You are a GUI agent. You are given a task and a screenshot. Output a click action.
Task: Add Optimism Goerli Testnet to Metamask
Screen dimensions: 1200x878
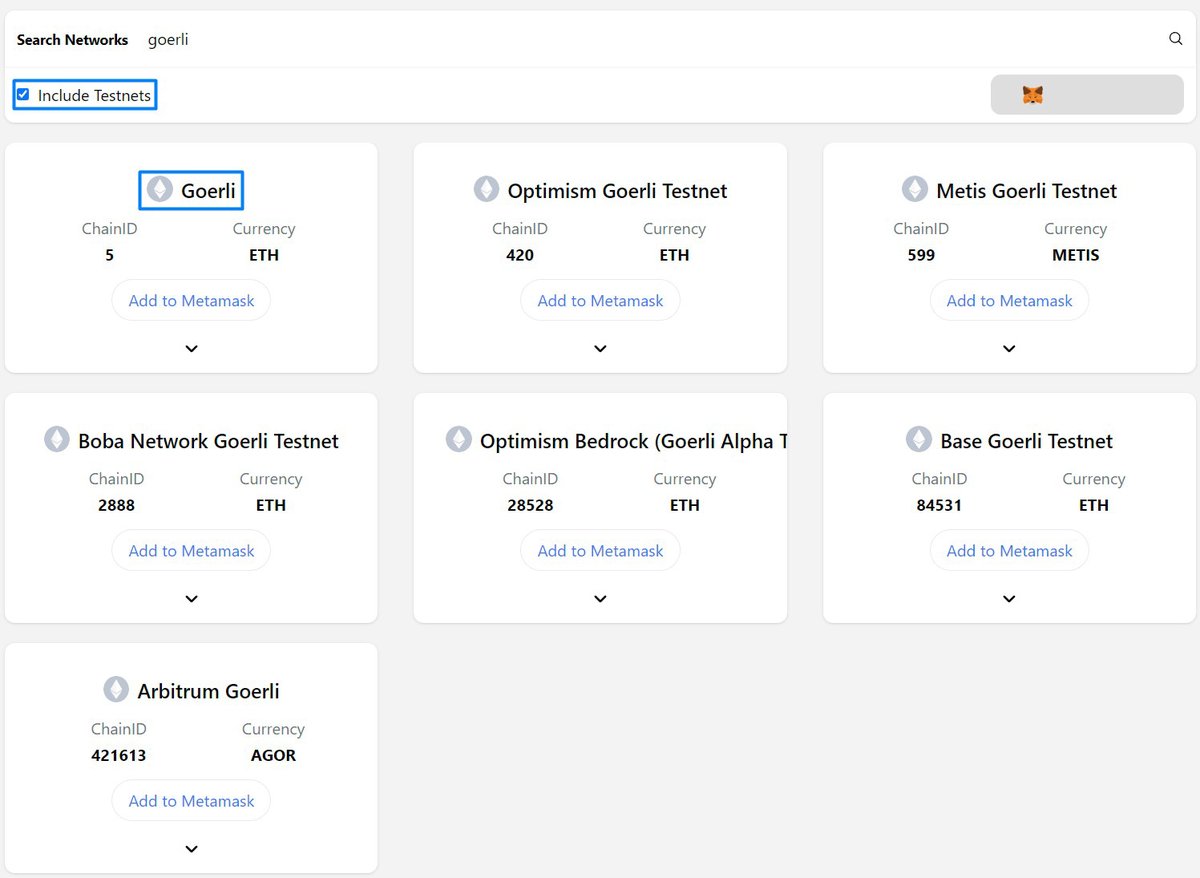[x=600, y=300]
